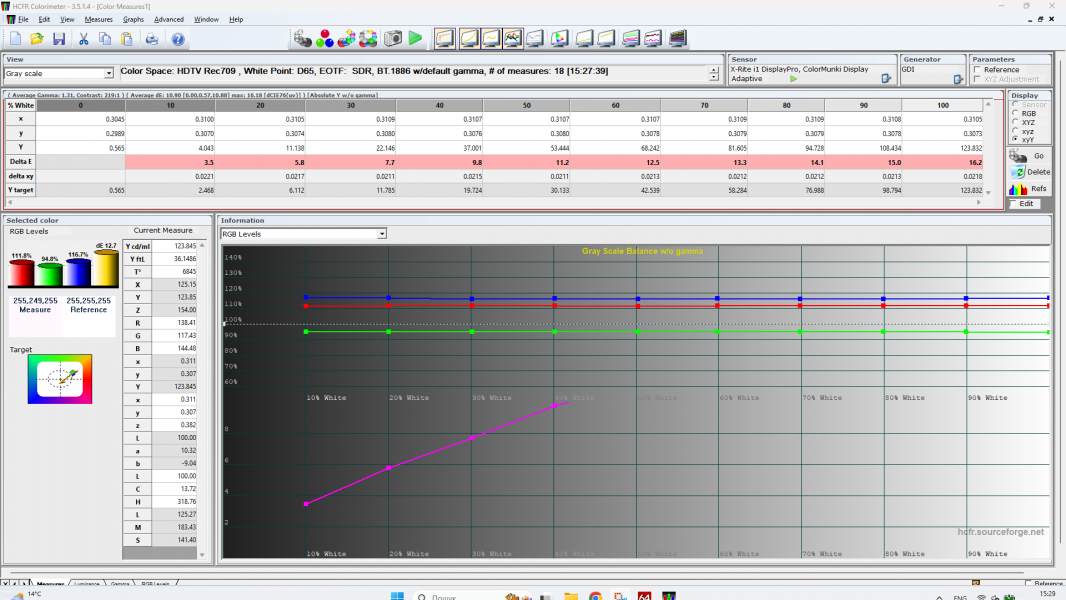Click the Paste clipboard icon
This screenshot has width=1066, height=600.
click(127, 39)
